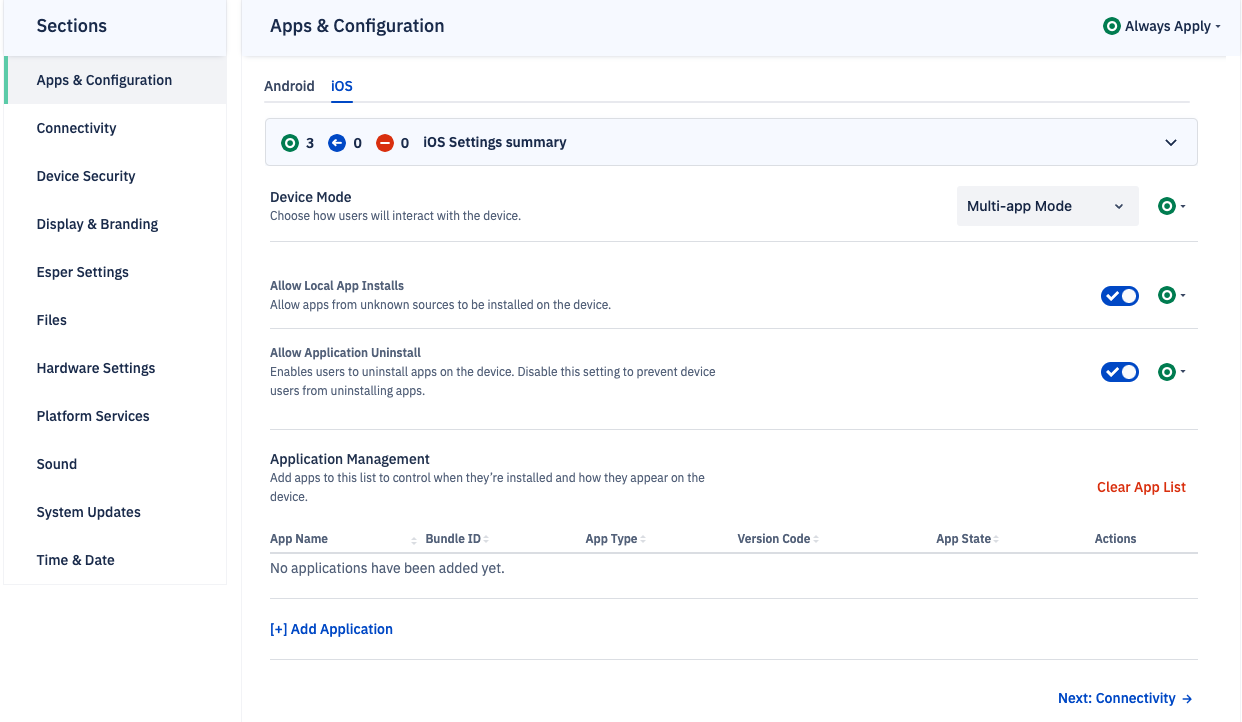This screenshot has height=722, width=1242.
Task: Open apply-state menu for Allow Local App Installs
Action: coord(1171,295)
